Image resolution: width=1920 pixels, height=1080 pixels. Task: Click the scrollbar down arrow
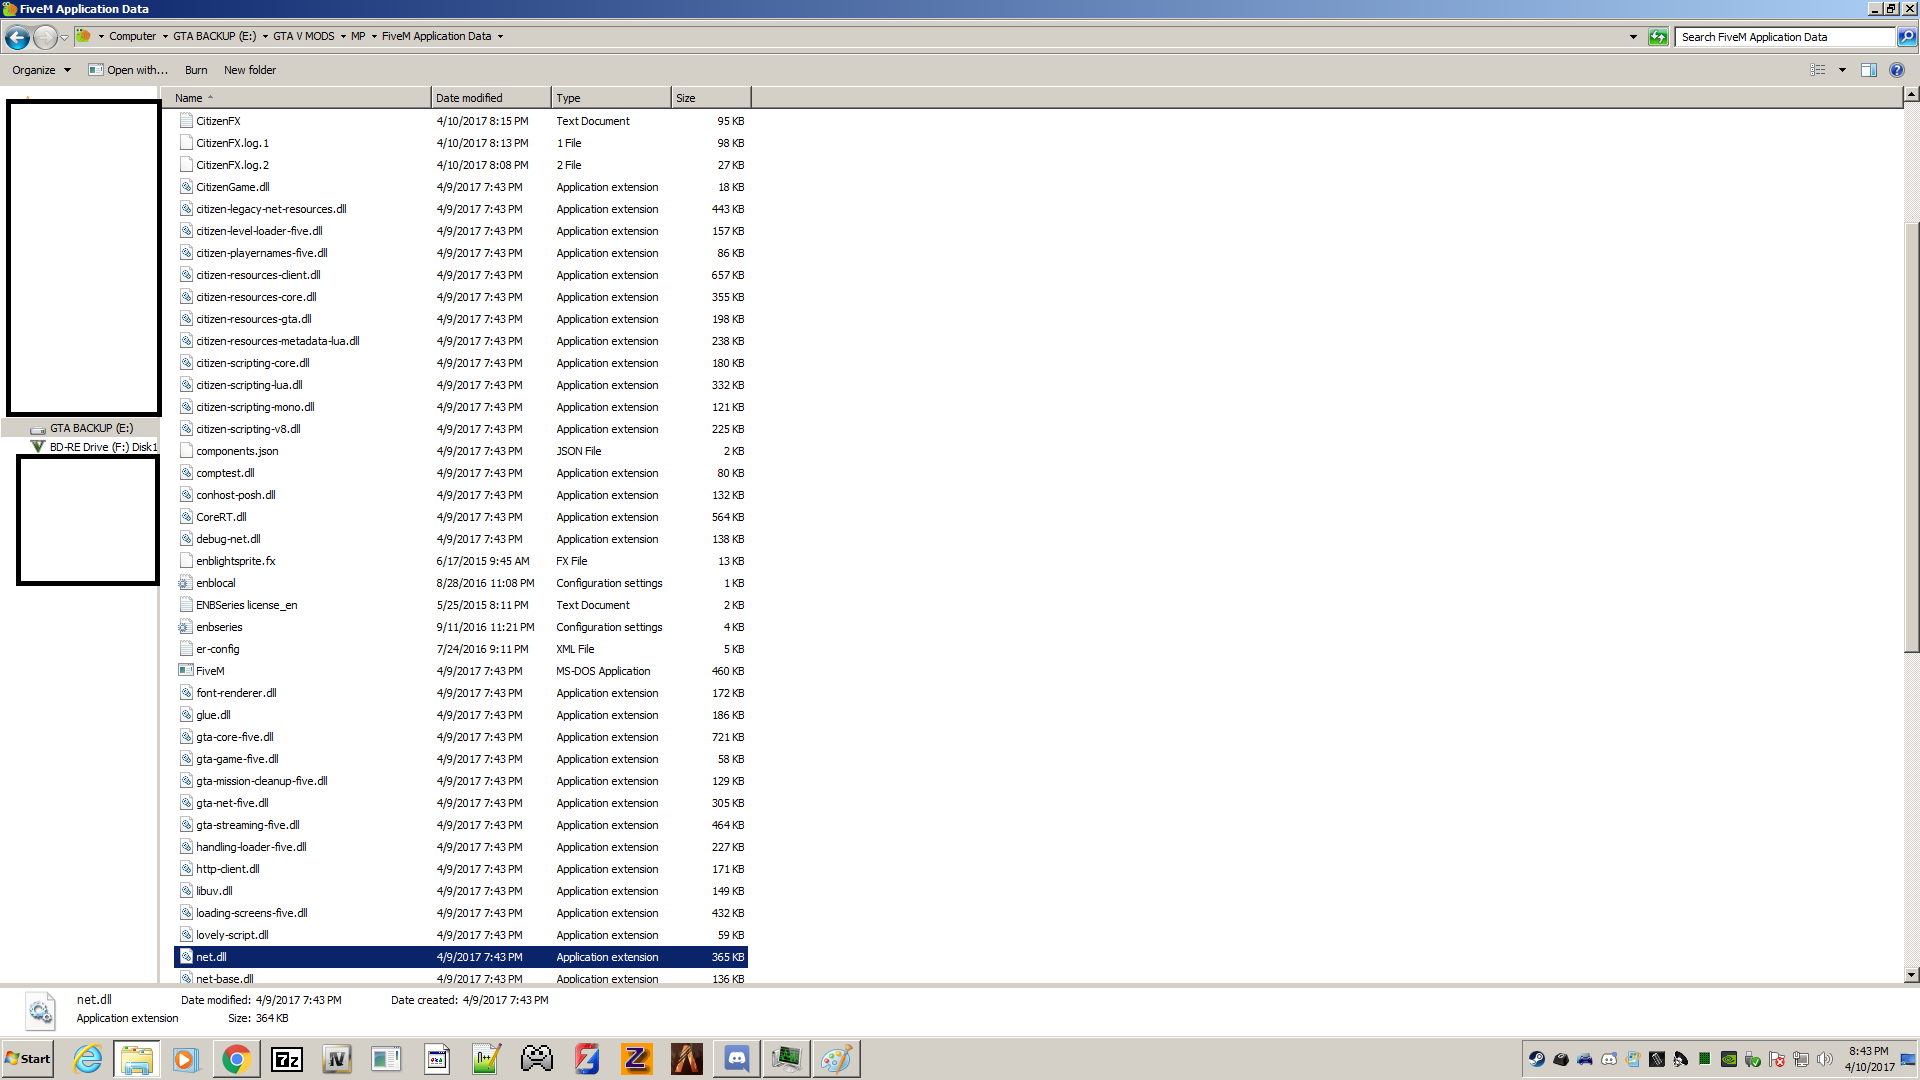1911,975
